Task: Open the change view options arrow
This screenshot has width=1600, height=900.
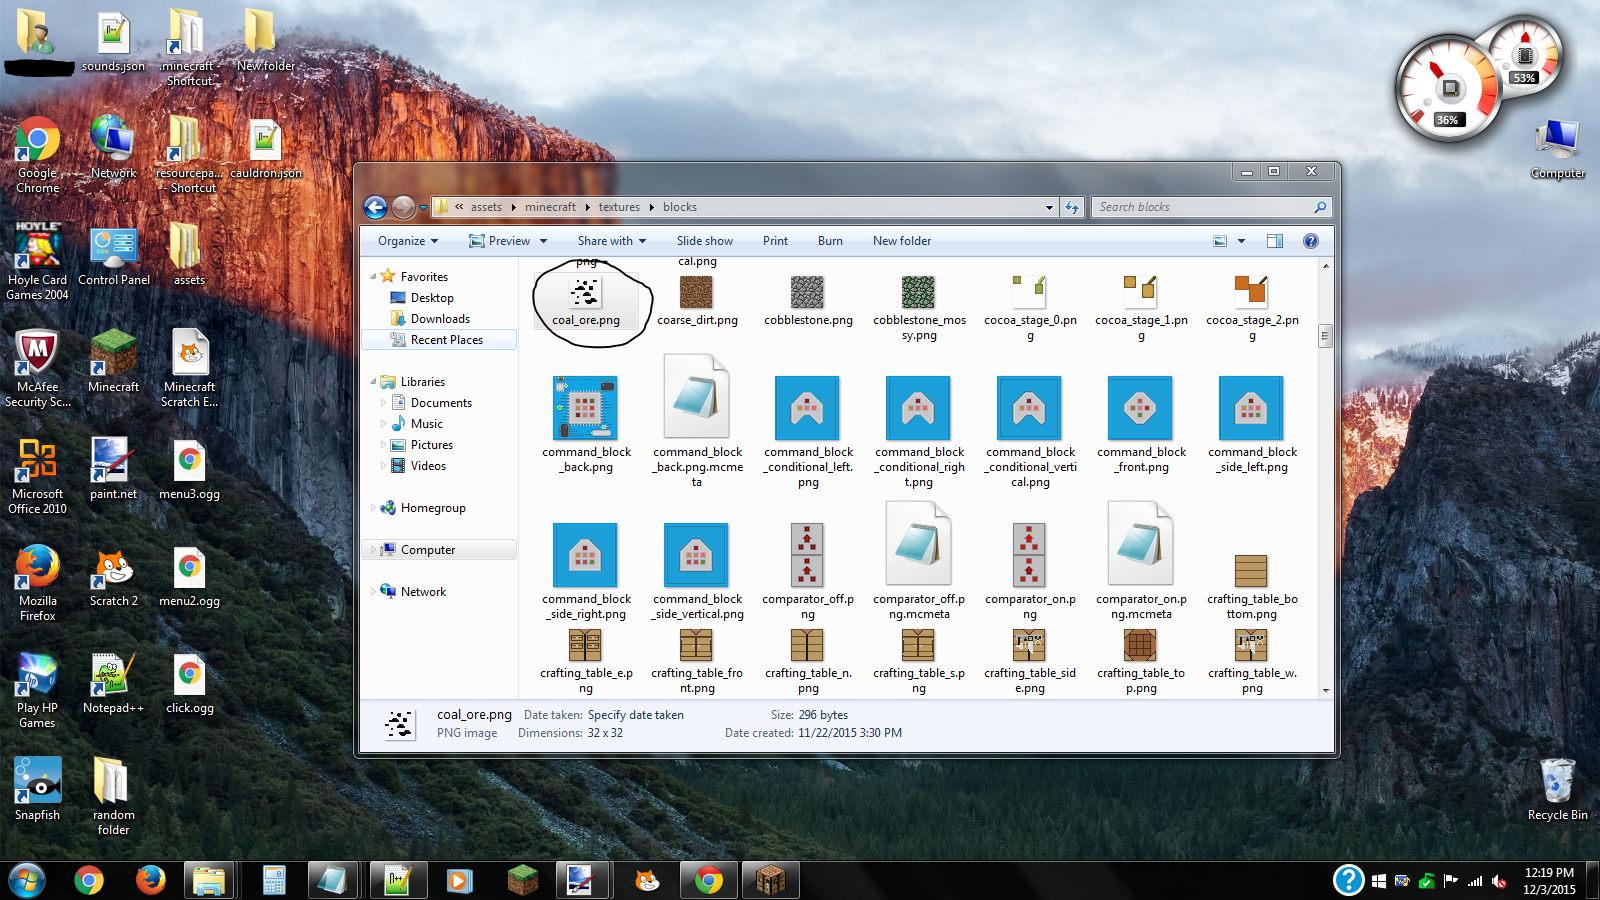Action: (1241, 241)
